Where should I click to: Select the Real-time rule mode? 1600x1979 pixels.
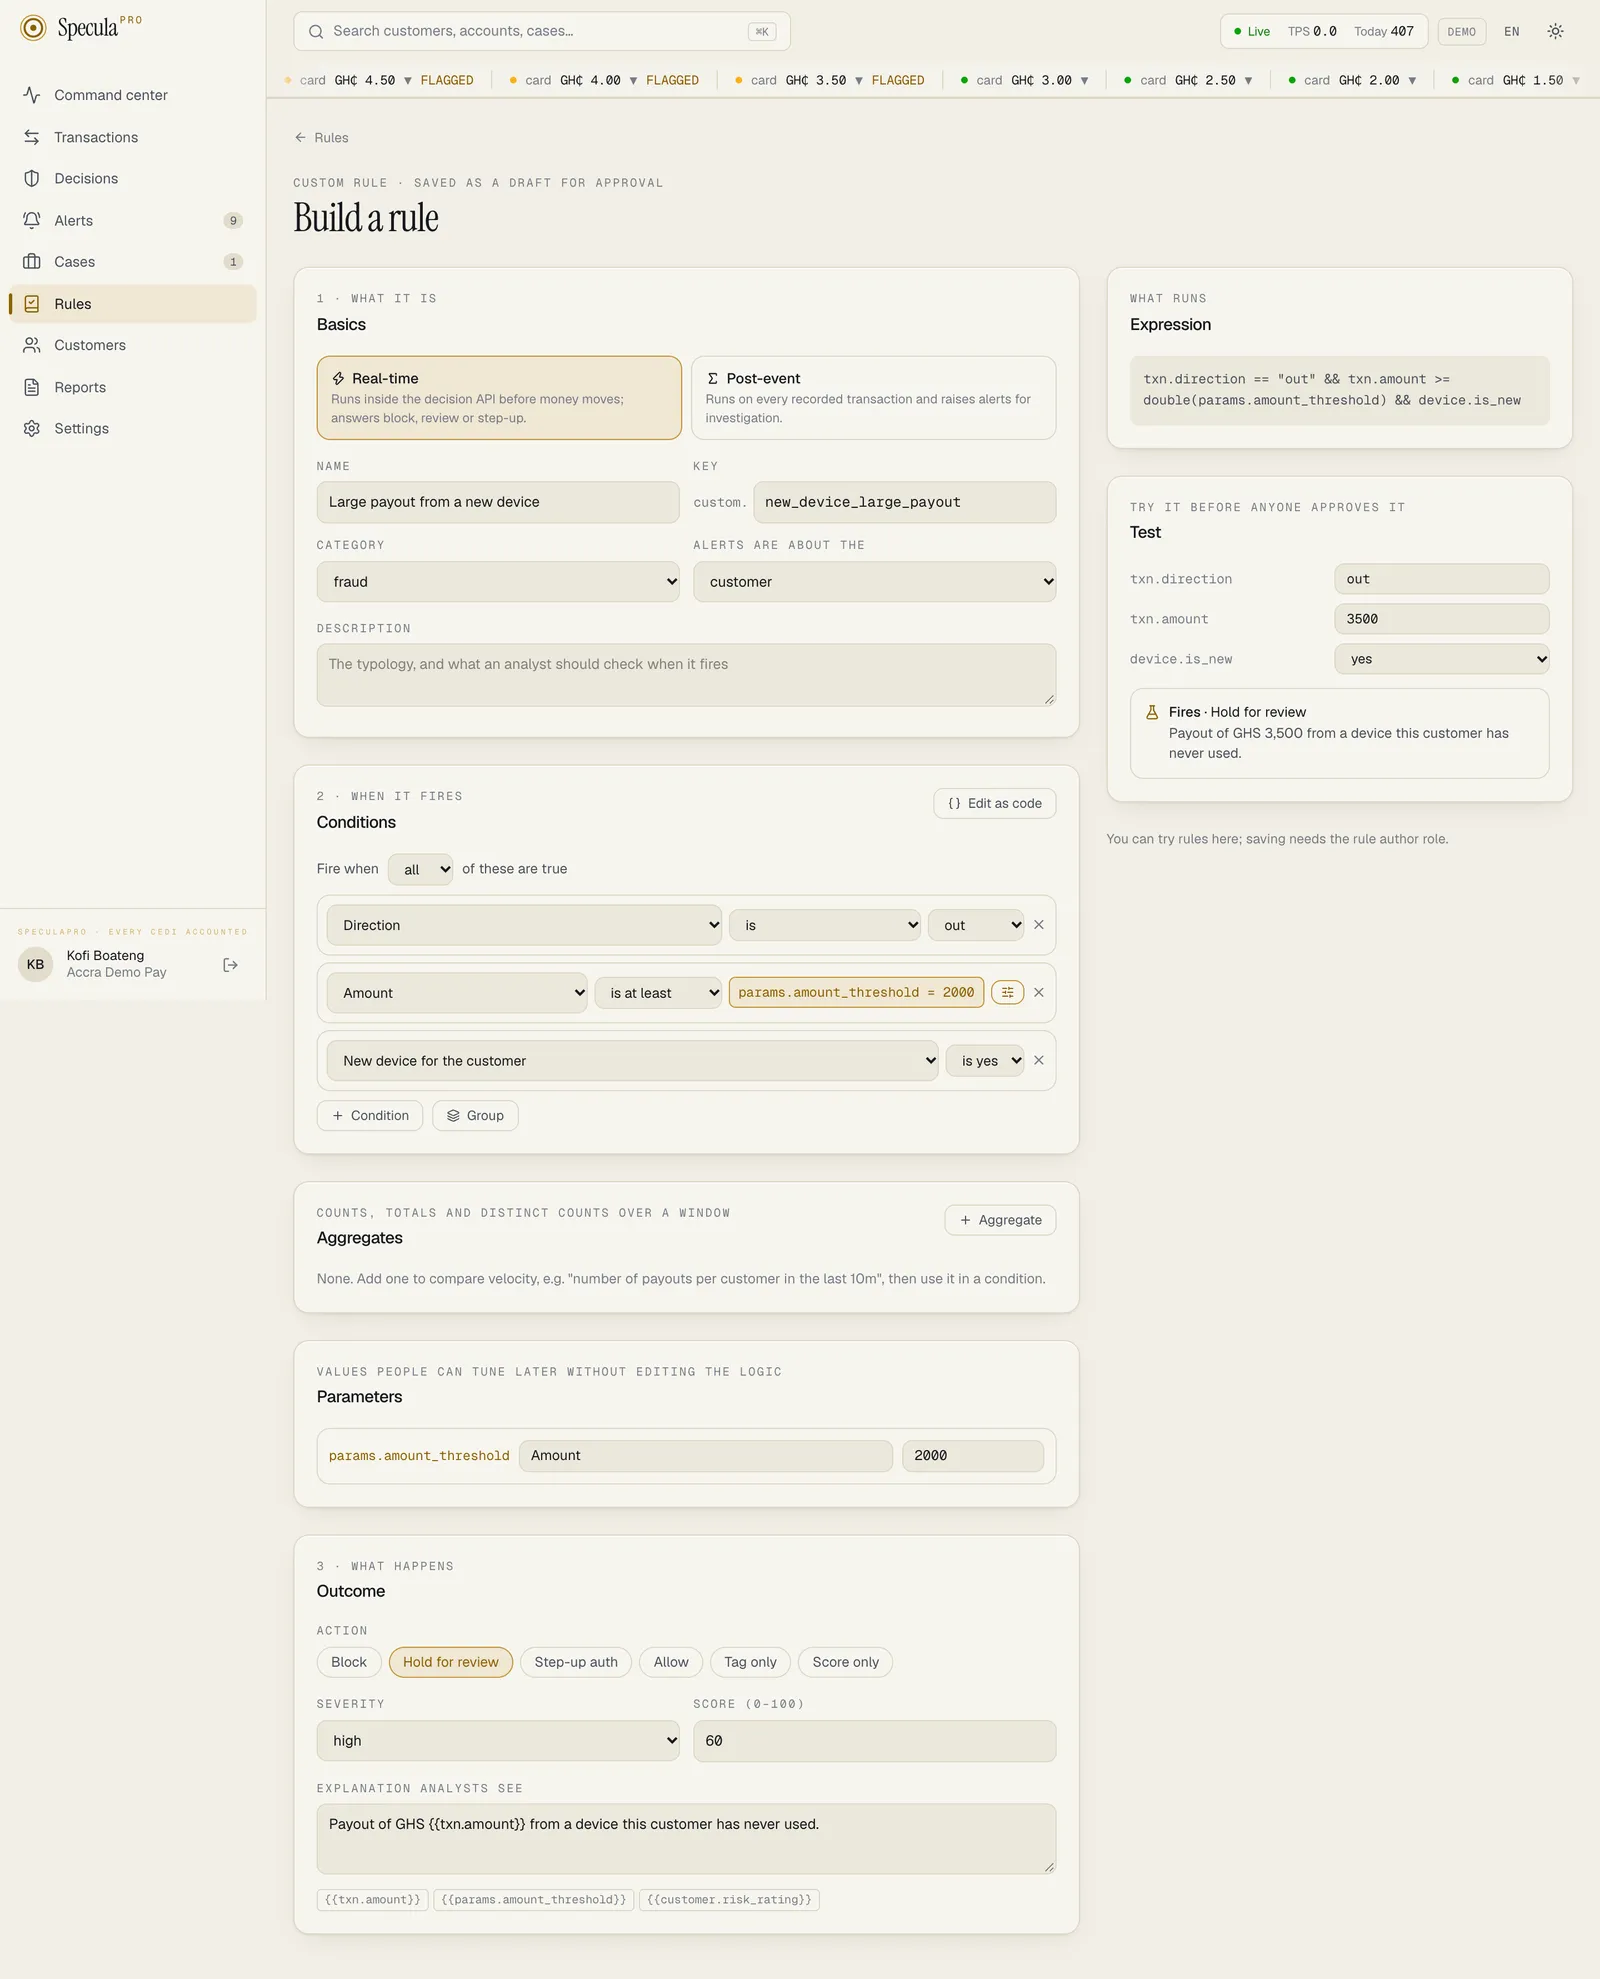(499, 398)
